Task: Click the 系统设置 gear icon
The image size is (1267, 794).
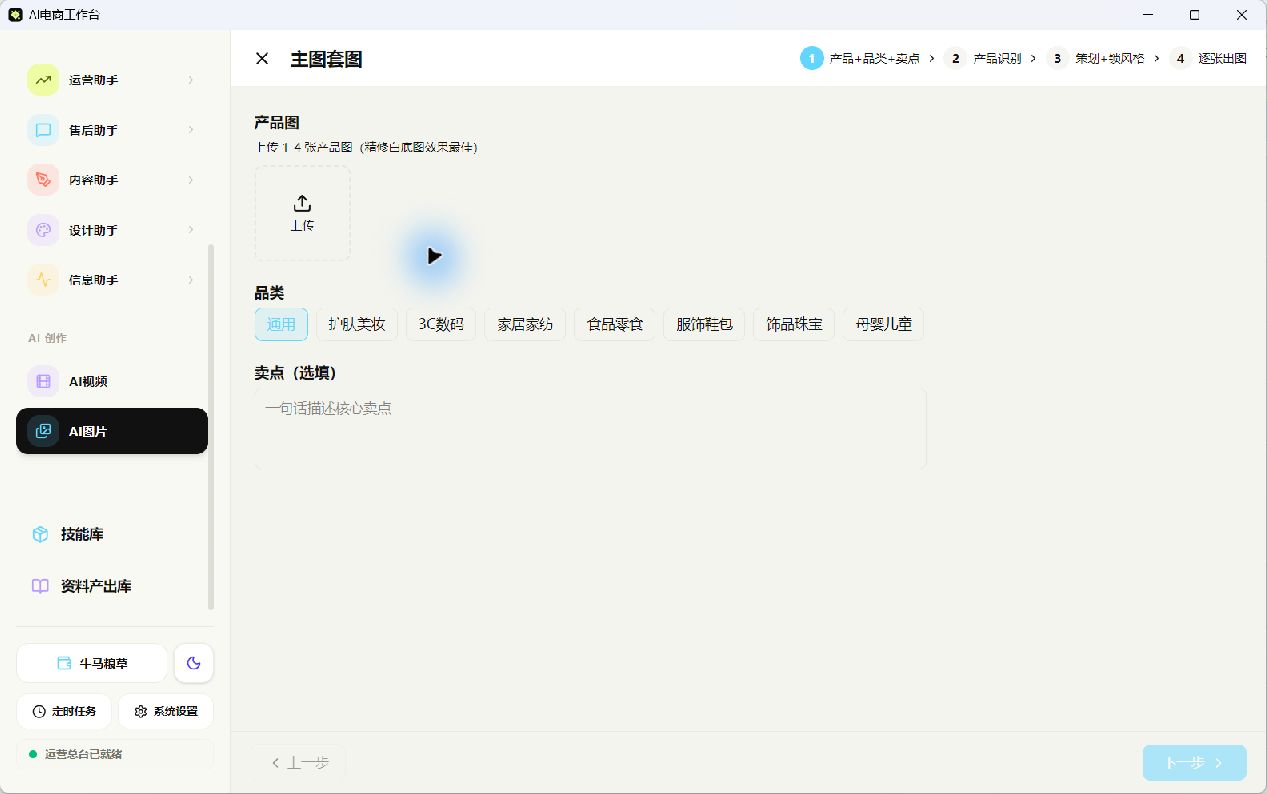Action: pos(141,711)
